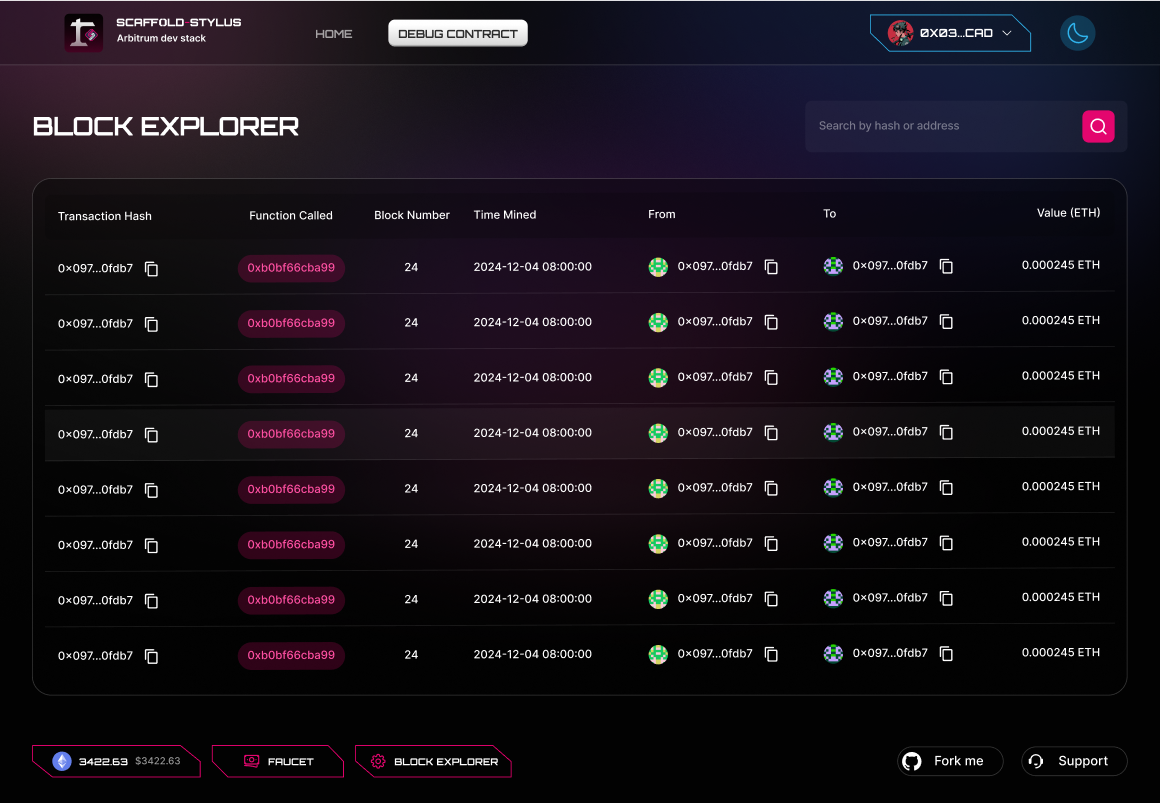Open the Debug Contract tab

click(457, 34)
